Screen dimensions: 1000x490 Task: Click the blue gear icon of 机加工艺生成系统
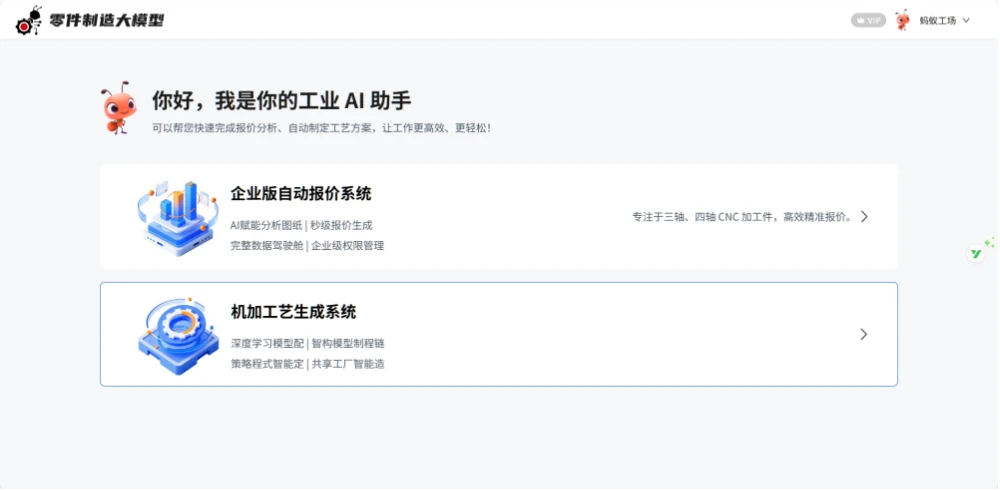[x=178, y=334]
